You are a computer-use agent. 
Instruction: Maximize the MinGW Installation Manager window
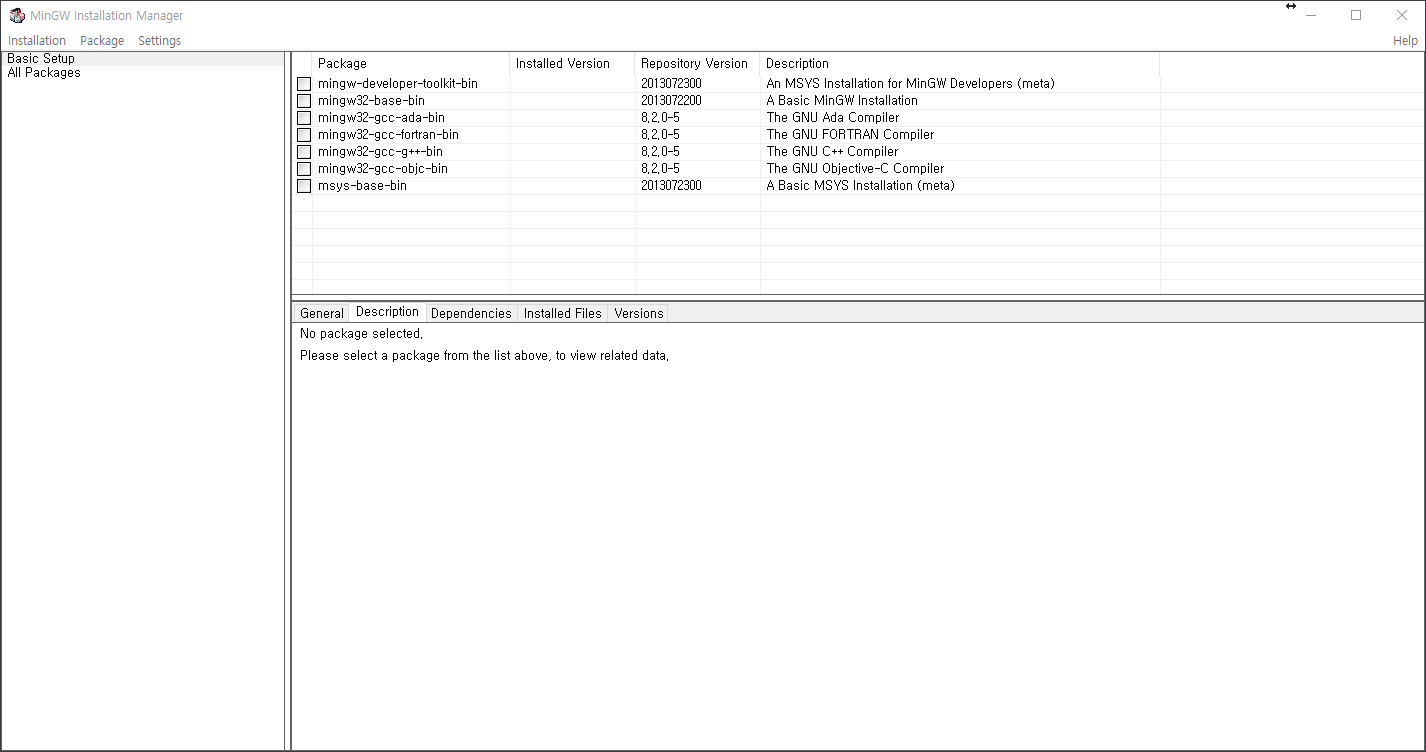click(x=1356, y=15)
